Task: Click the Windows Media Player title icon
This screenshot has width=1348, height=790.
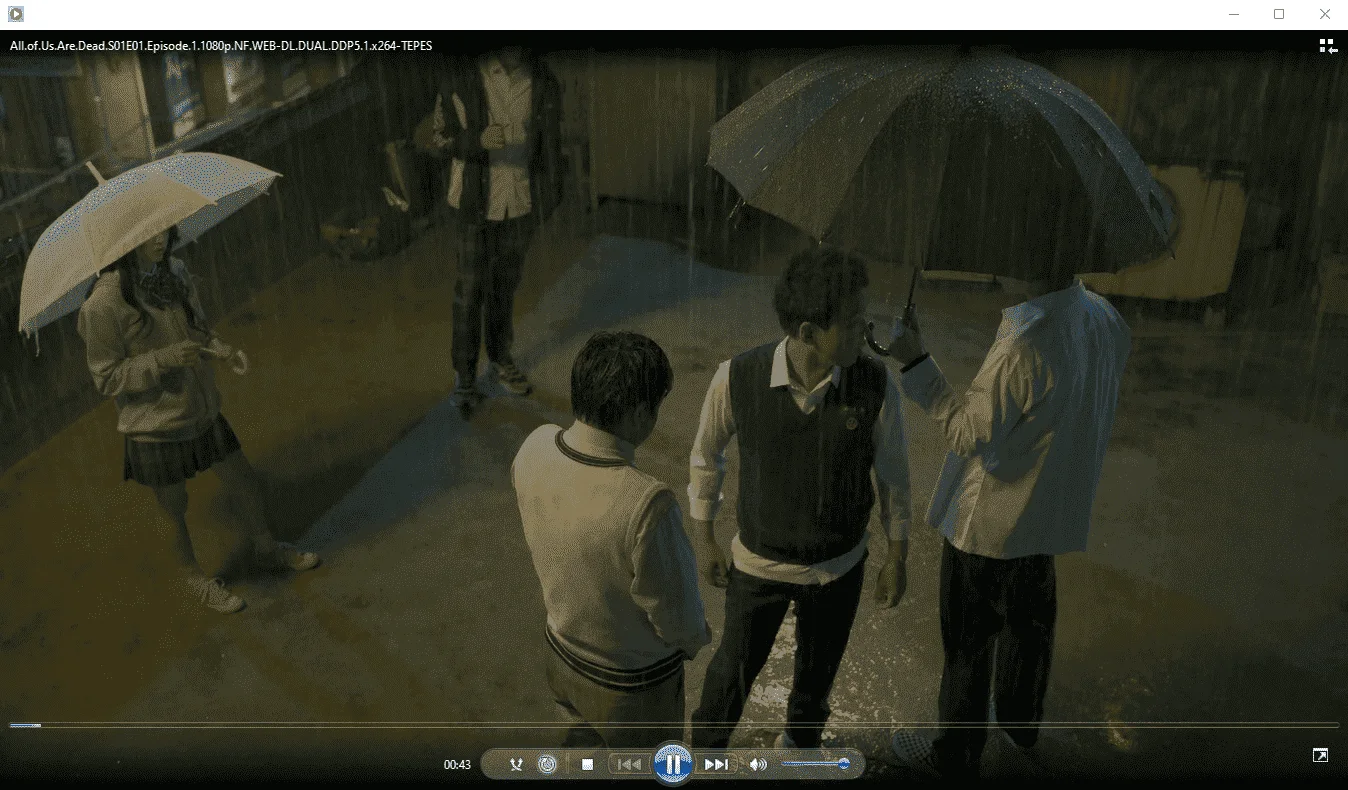Action: [x=15, y=14]
